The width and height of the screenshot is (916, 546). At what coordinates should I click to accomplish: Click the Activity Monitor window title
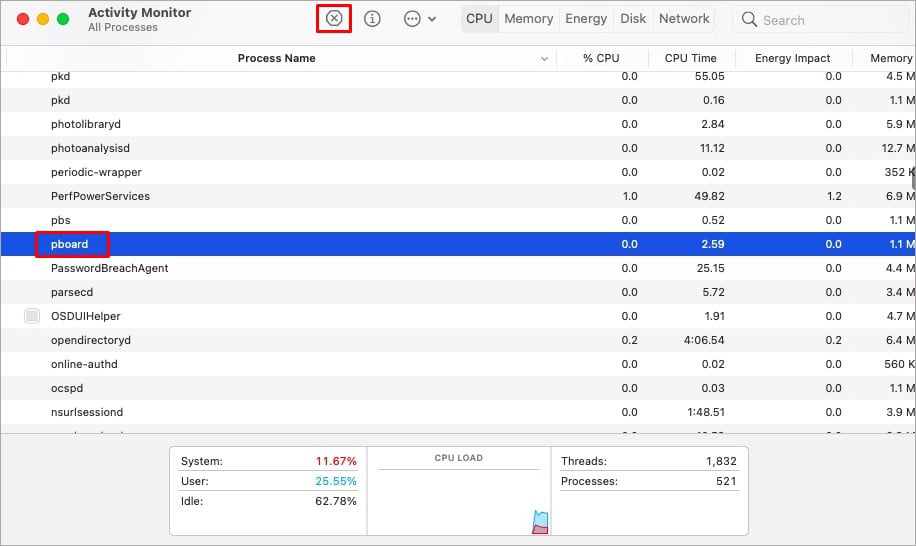point(140,12)
